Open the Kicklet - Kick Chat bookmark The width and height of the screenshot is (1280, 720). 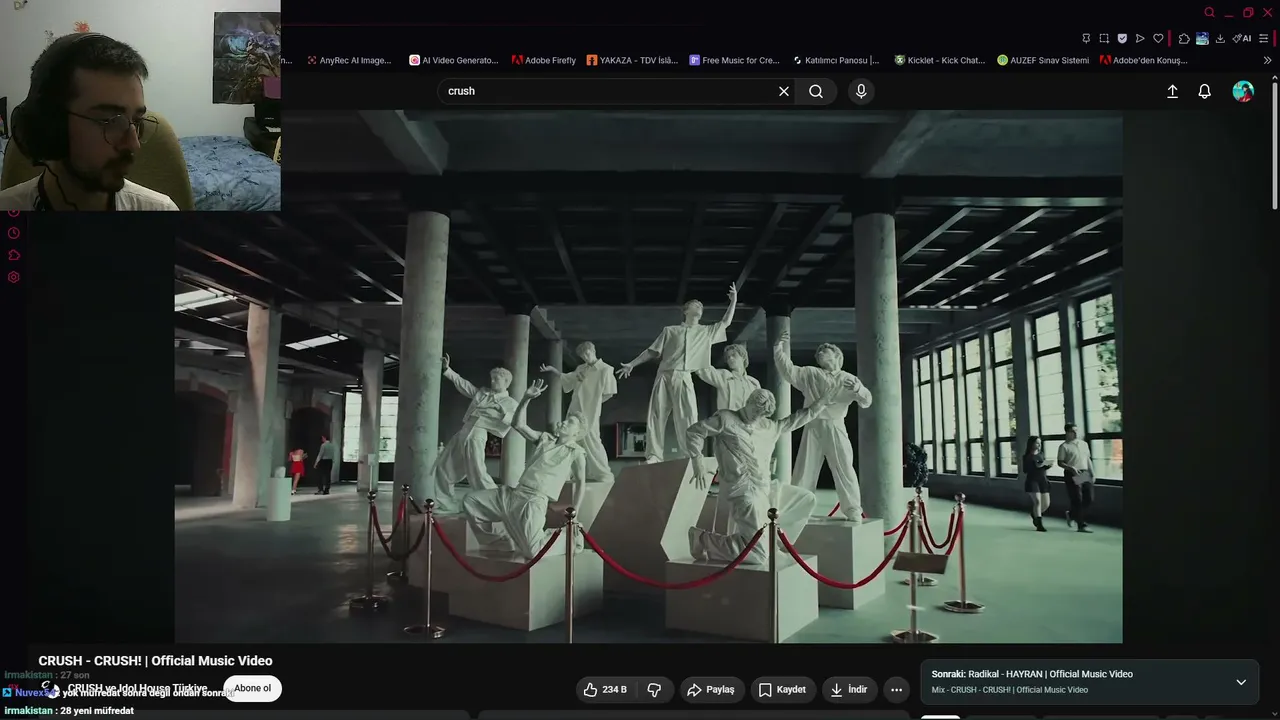pyautogui.click(x=940, y=60)
